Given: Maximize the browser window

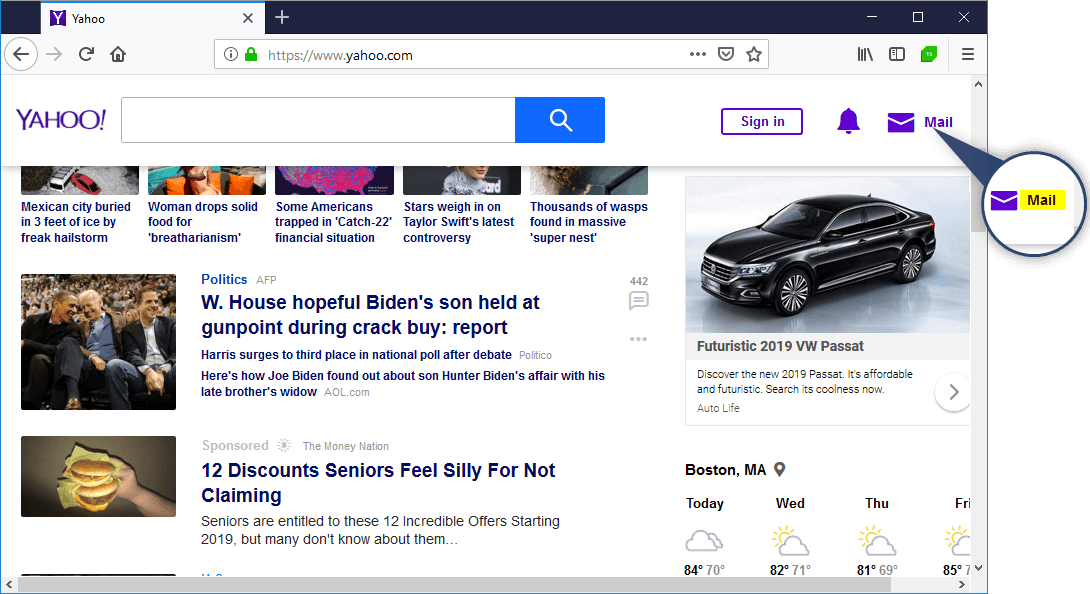Looking at the screenshot, I should pos(918,17).
